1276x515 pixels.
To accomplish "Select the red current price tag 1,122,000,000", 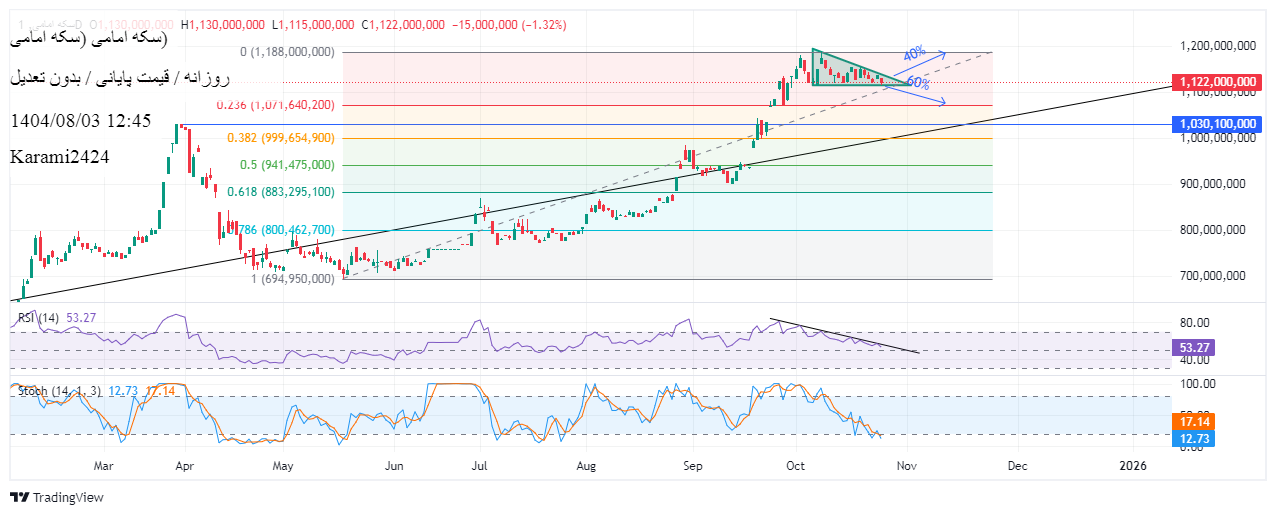I will click(1216, 82).
